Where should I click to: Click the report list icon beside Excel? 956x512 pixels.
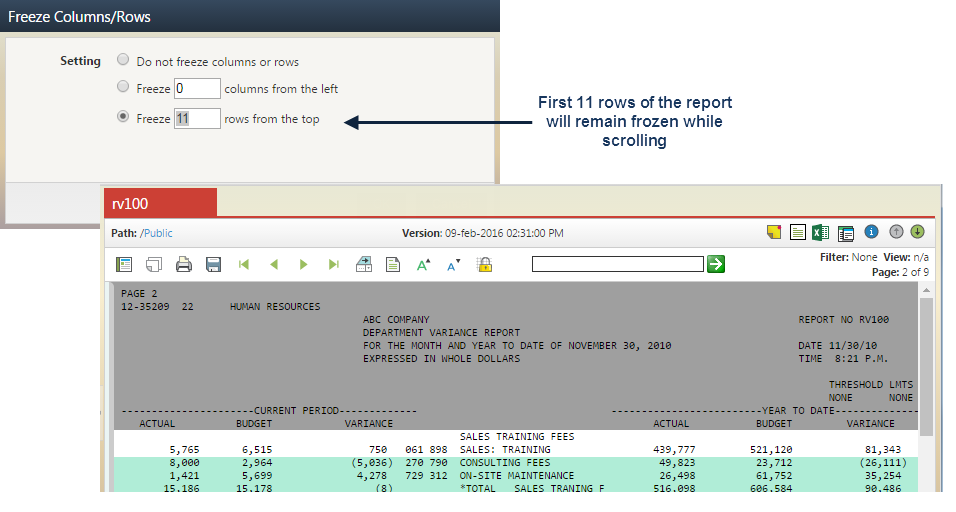tap(846, 233)
